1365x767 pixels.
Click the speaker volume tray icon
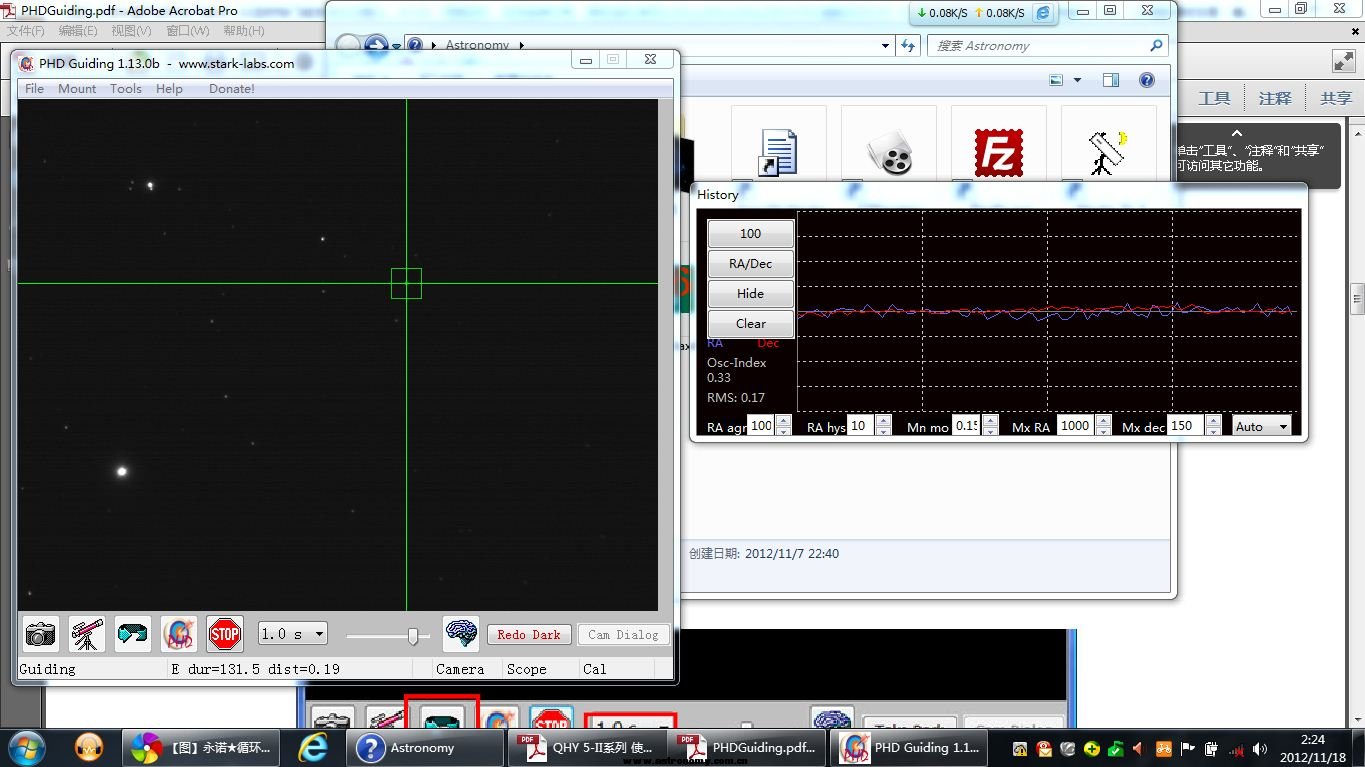1259,749
